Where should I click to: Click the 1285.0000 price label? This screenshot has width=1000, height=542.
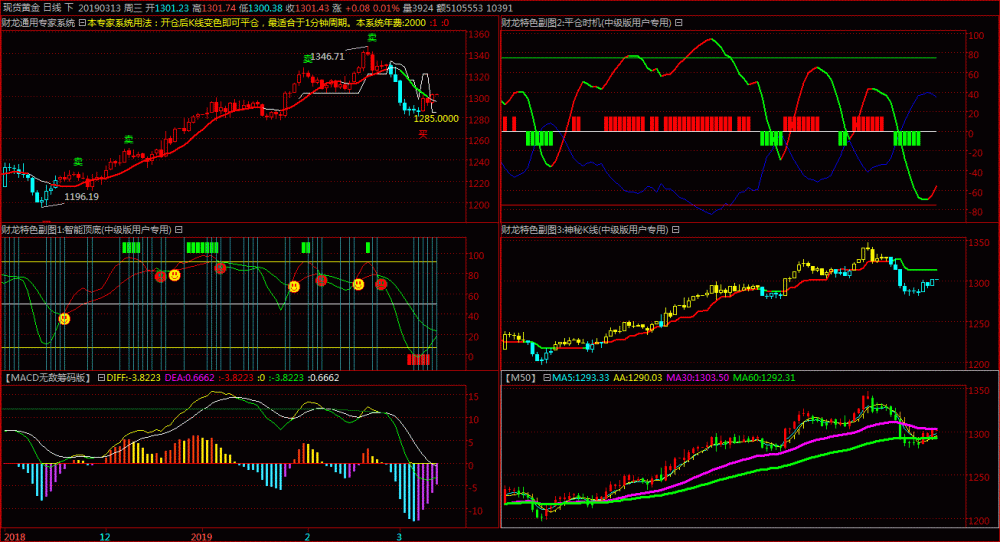pos(436,119)
